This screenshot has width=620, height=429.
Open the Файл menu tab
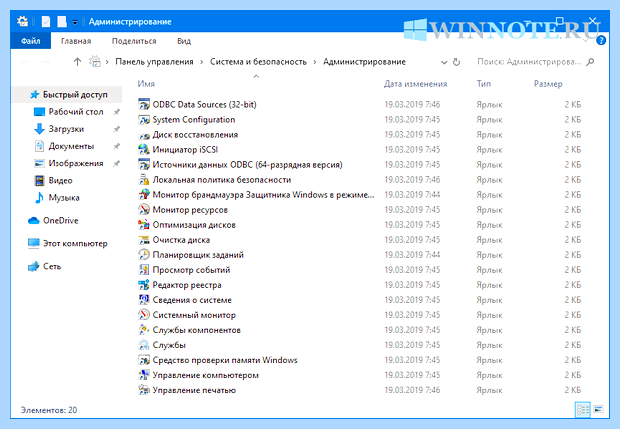(30, 41)
